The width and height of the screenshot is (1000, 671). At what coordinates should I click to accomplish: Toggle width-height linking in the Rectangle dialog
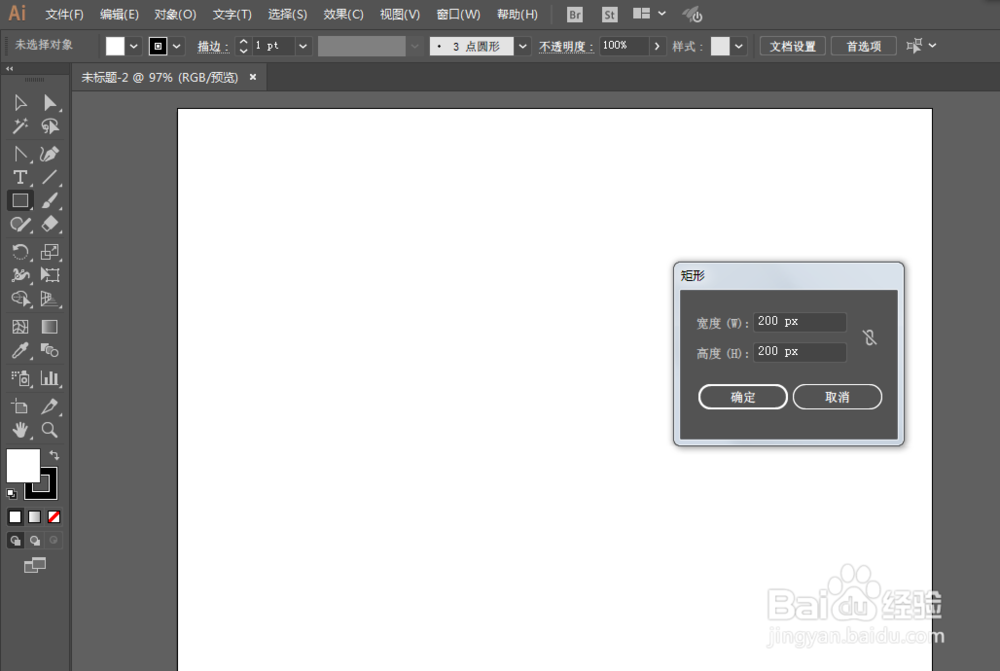(869, 337)
